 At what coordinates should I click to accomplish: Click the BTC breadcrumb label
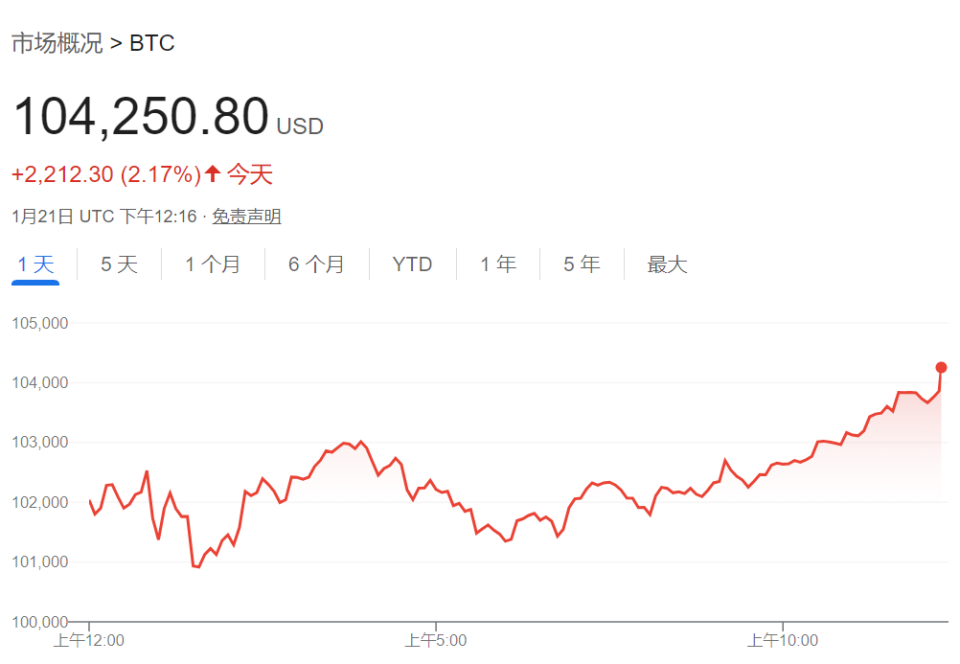point(152,43)
